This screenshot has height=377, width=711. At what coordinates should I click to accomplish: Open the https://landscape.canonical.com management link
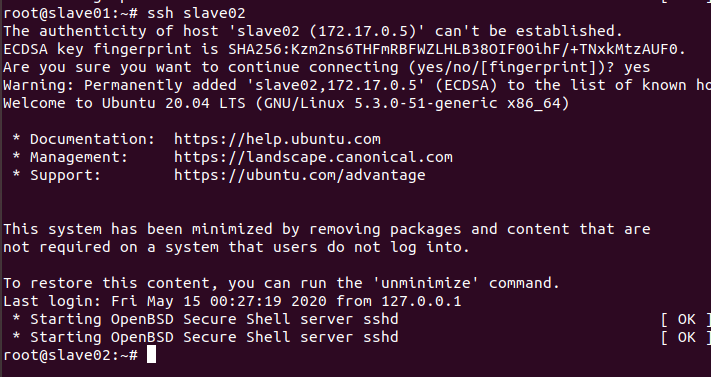(x=313, y=157)
